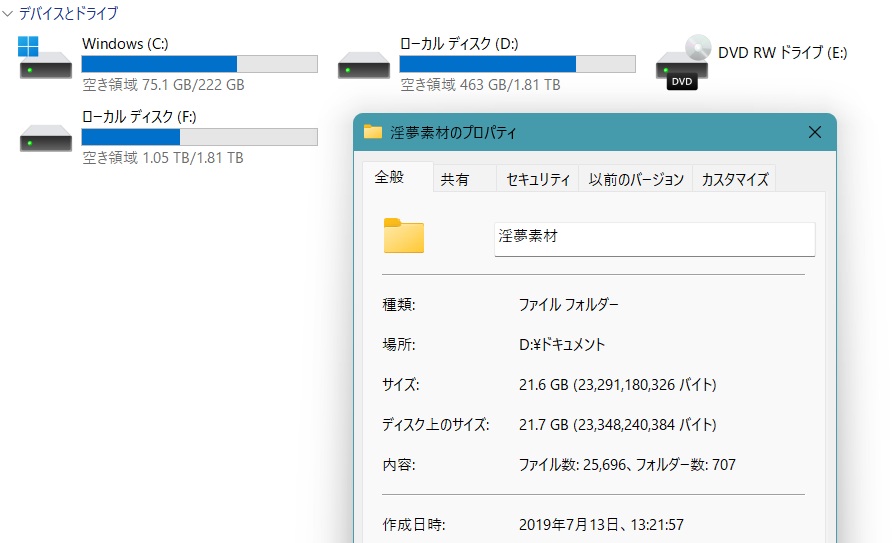896x543 pixels.
Task: Click the folder name field containing 淫夢素材
Action: [654, 239]
